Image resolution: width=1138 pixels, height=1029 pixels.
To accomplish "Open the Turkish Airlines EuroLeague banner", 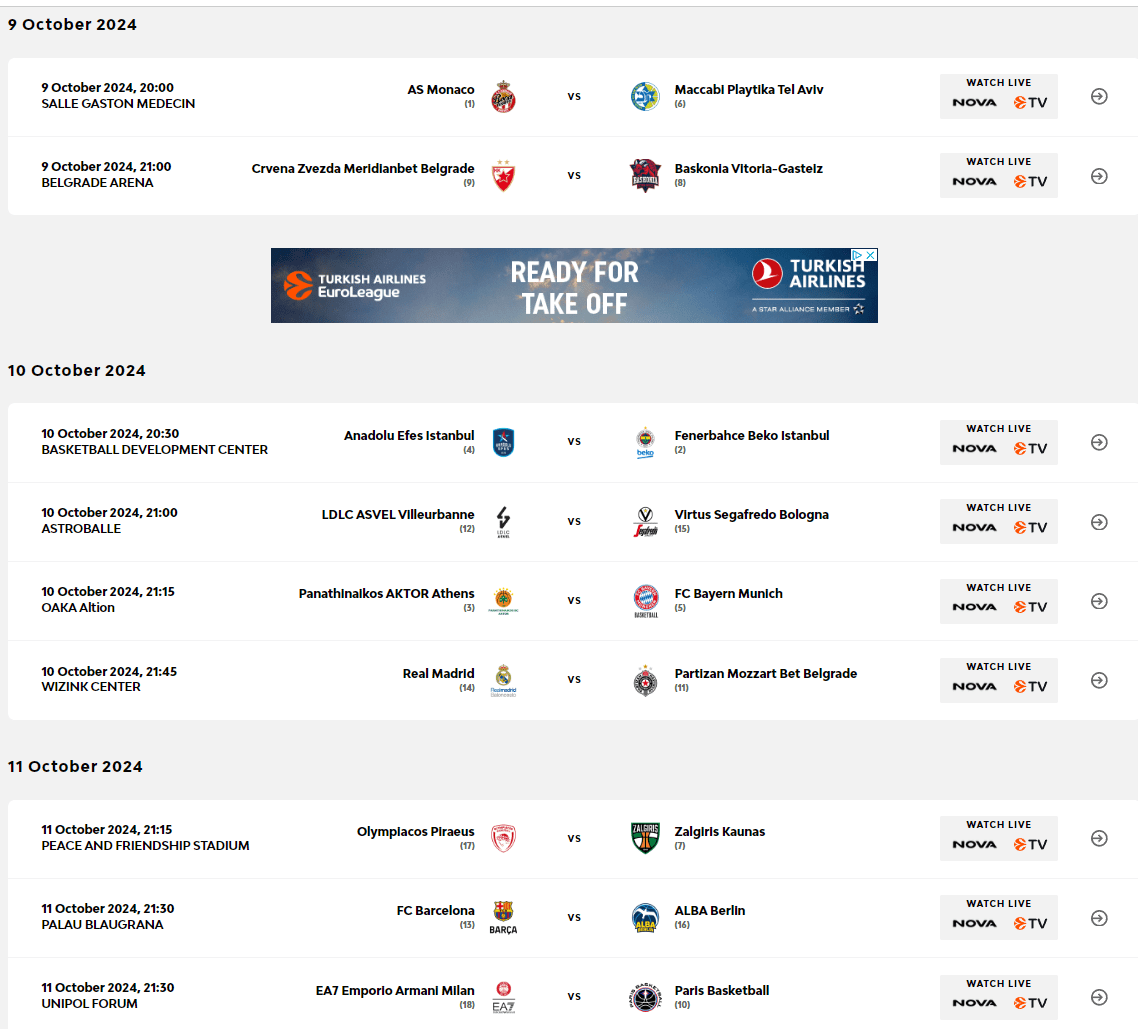I will pos(574,286).
